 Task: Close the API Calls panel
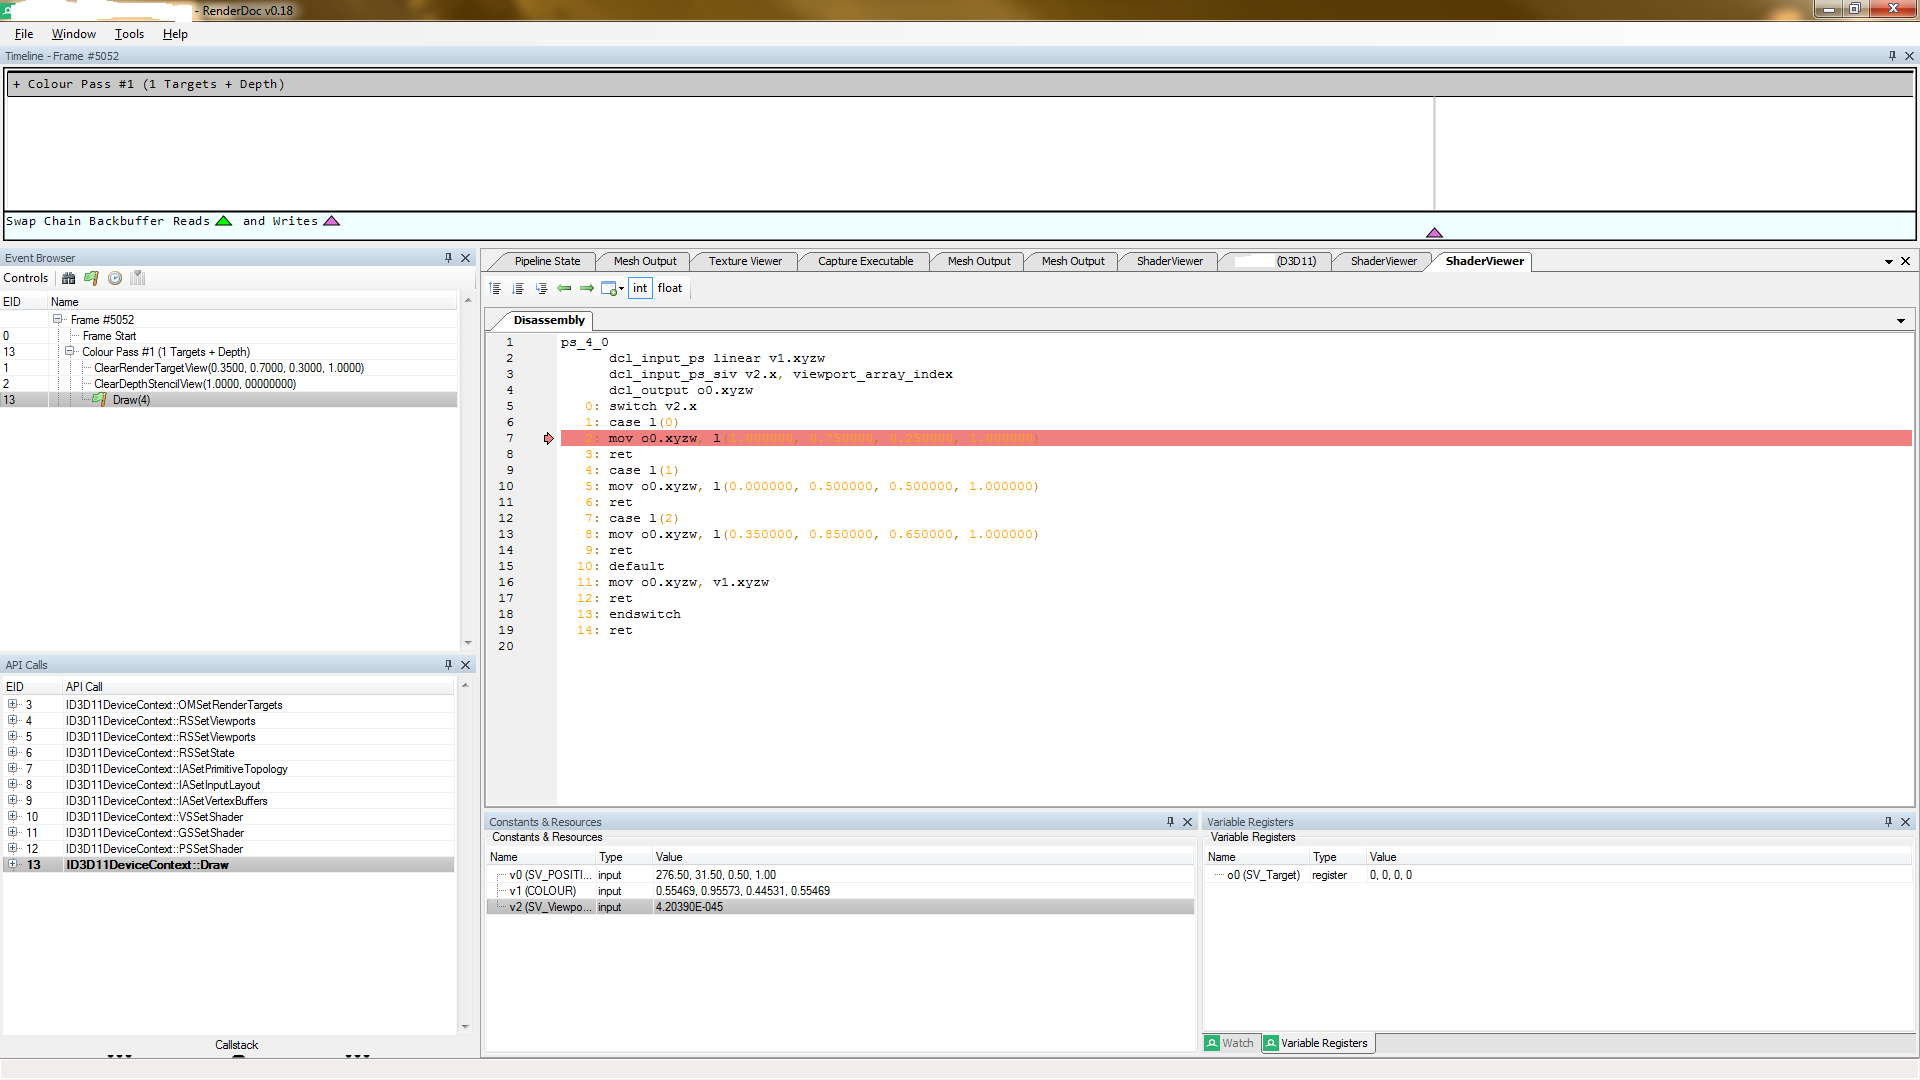tap(465, 665)
